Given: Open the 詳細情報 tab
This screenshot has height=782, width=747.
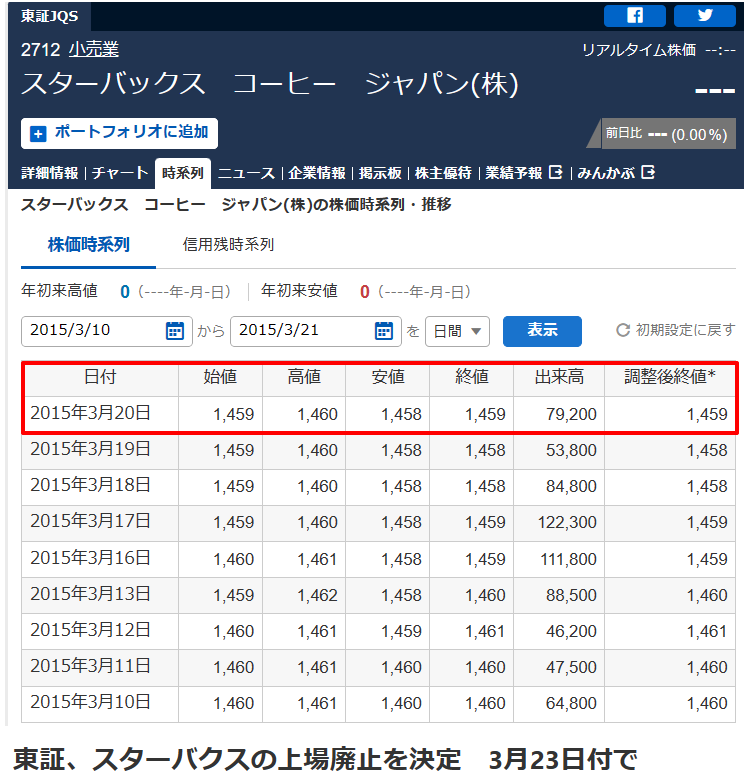Looking at the screenshot, I should [49, 173].
